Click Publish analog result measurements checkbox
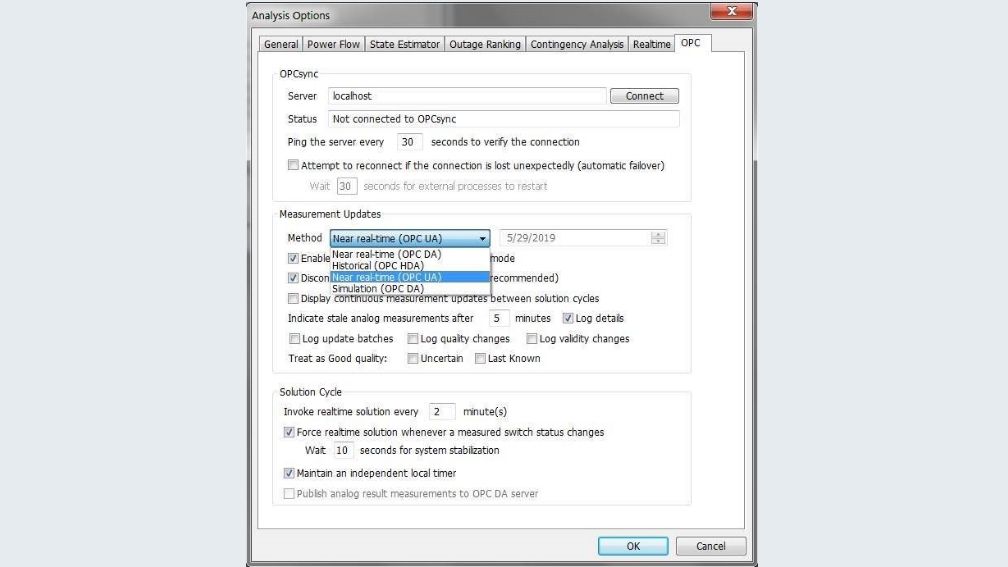 [289, 494]
